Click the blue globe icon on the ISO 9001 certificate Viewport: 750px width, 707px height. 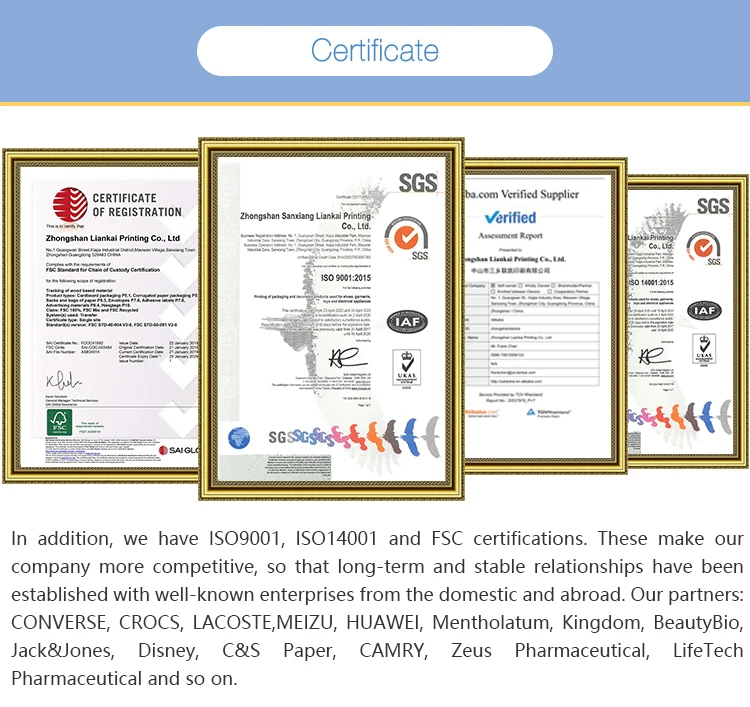pos(239,438)
